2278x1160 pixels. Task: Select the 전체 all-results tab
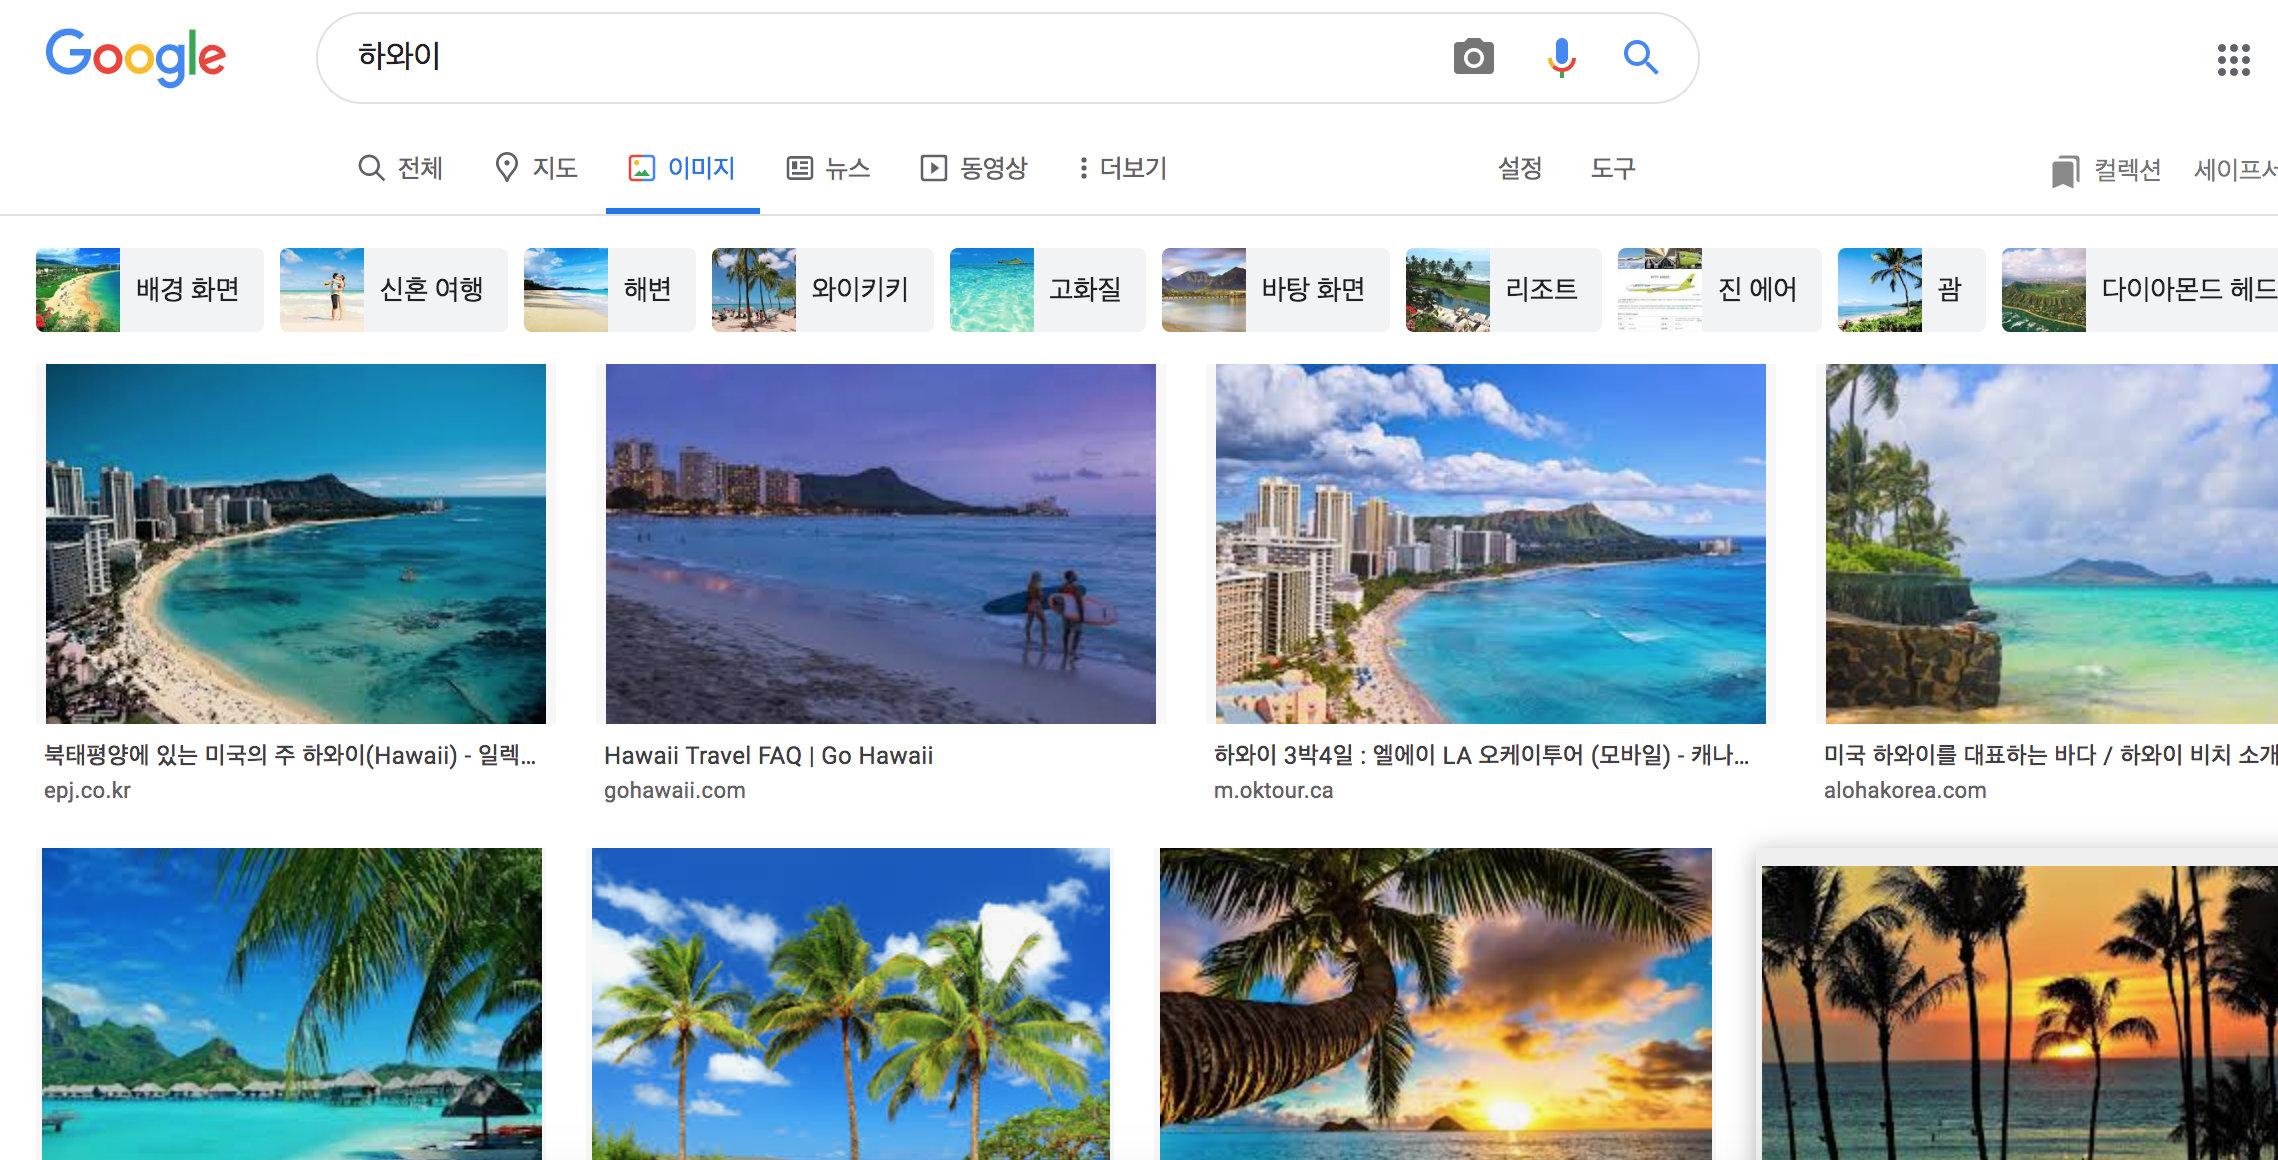401,168
